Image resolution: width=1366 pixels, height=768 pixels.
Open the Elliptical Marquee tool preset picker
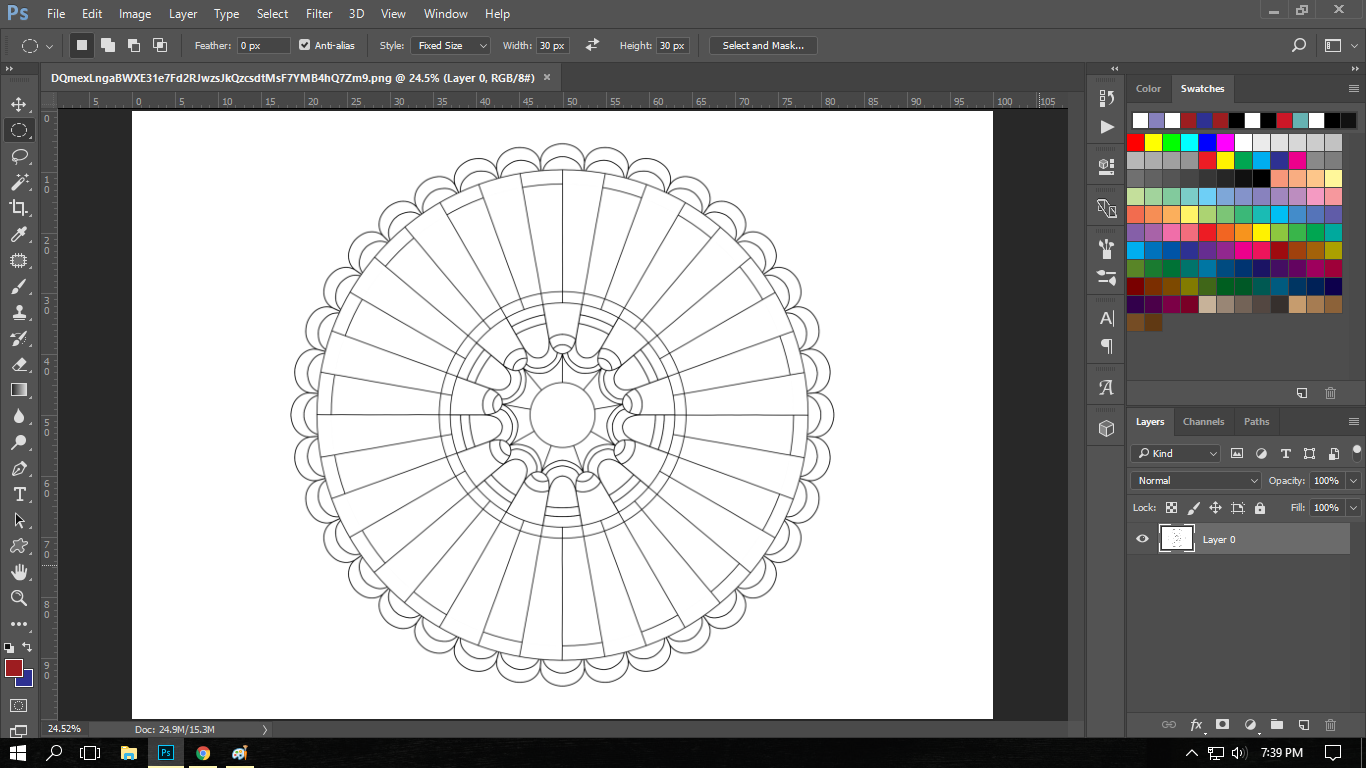point(37,45)
